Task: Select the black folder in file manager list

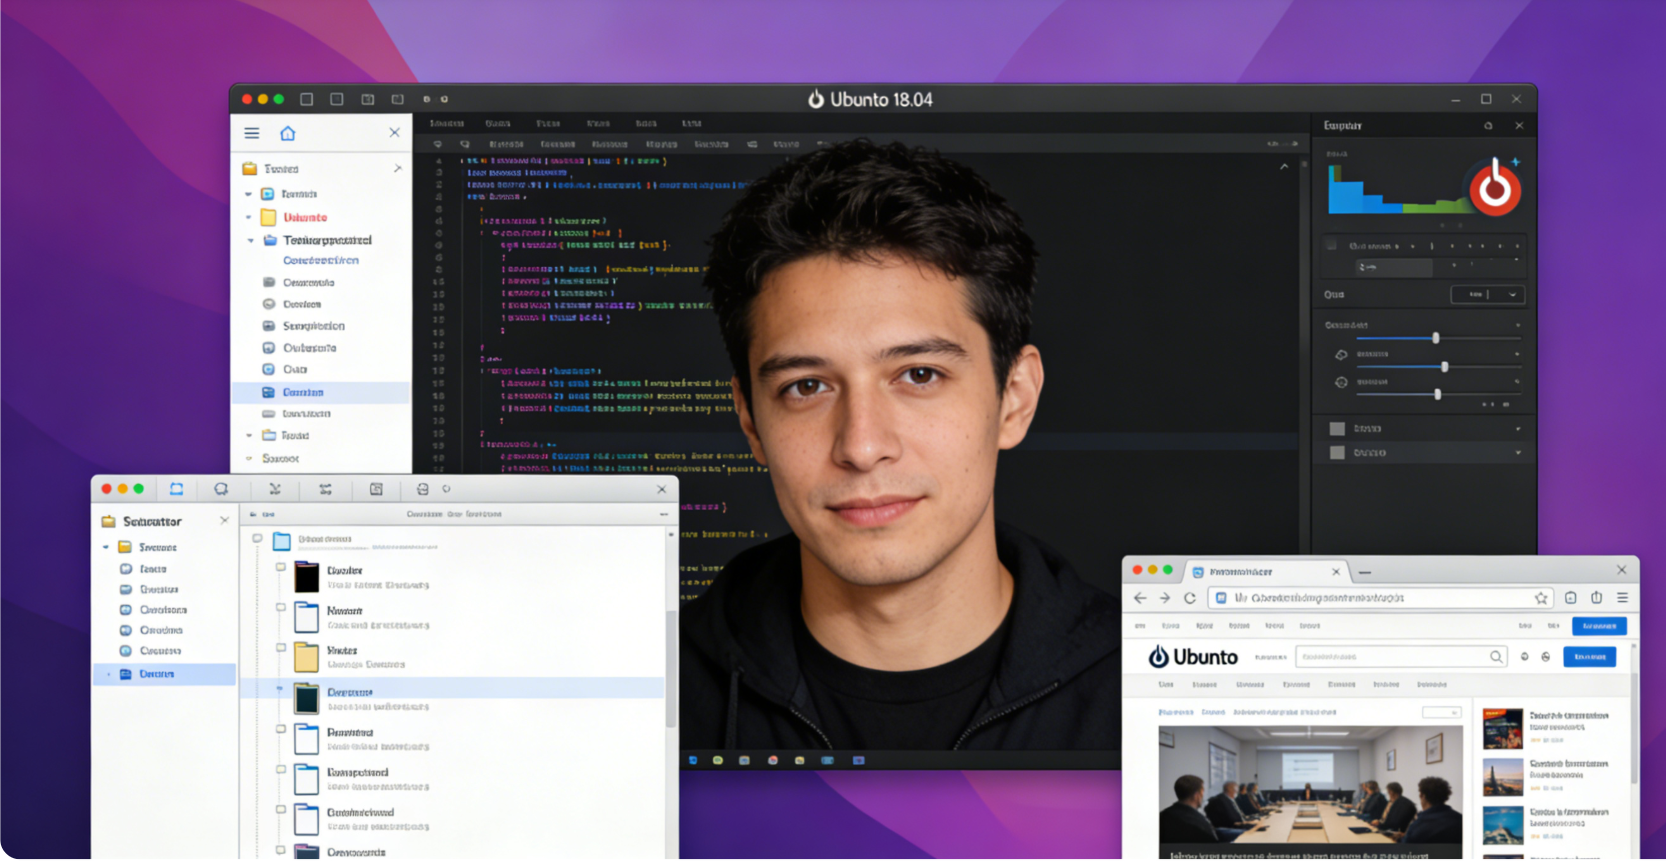Action: click(x=306, y=577)
